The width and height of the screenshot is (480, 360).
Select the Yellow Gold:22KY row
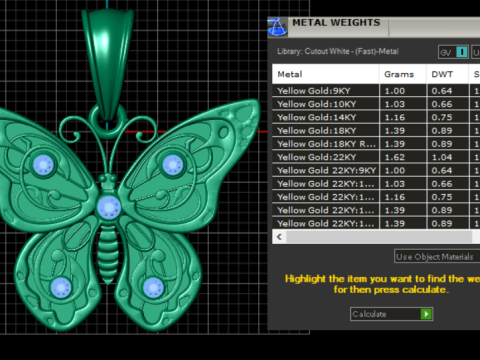click(376, 157)
